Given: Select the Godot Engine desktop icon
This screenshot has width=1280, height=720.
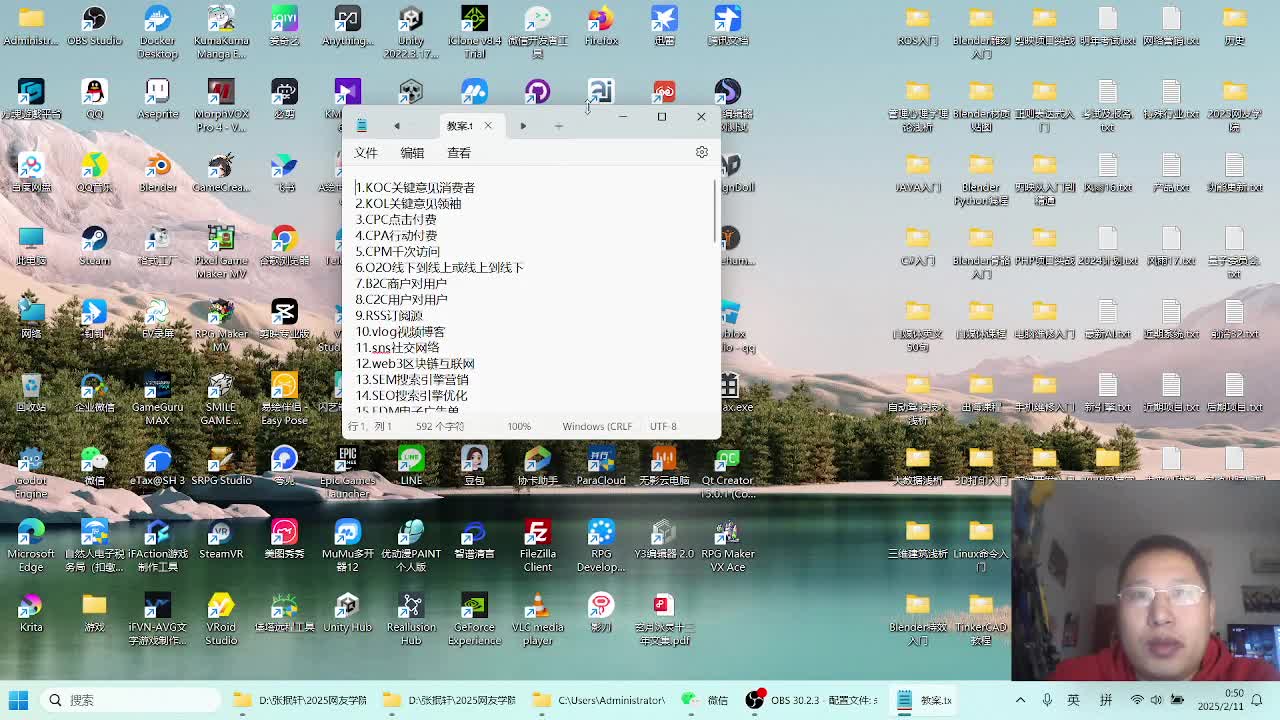Looking at the screenshot, I should [31, 472].
